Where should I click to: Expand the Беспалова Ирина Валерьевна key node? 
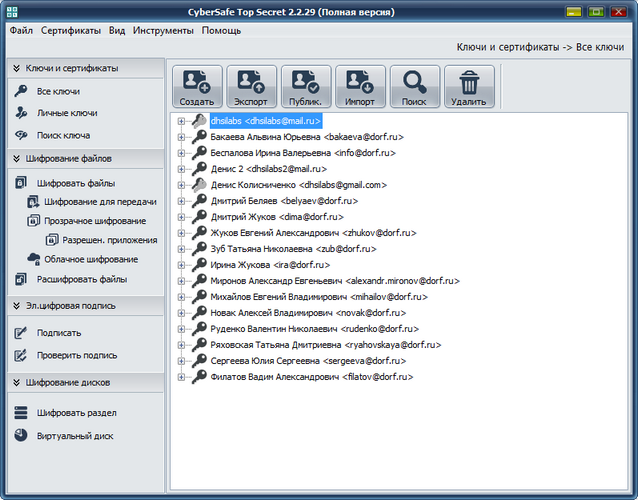coord(181,153)
